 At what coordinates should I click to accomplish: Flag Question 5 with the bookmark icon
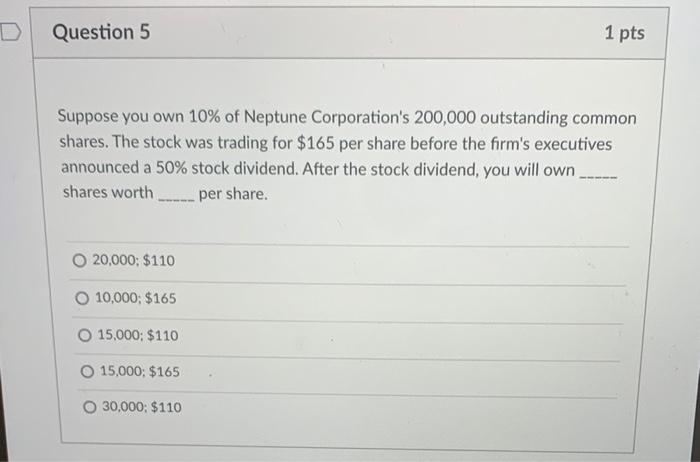click(10, 33)
